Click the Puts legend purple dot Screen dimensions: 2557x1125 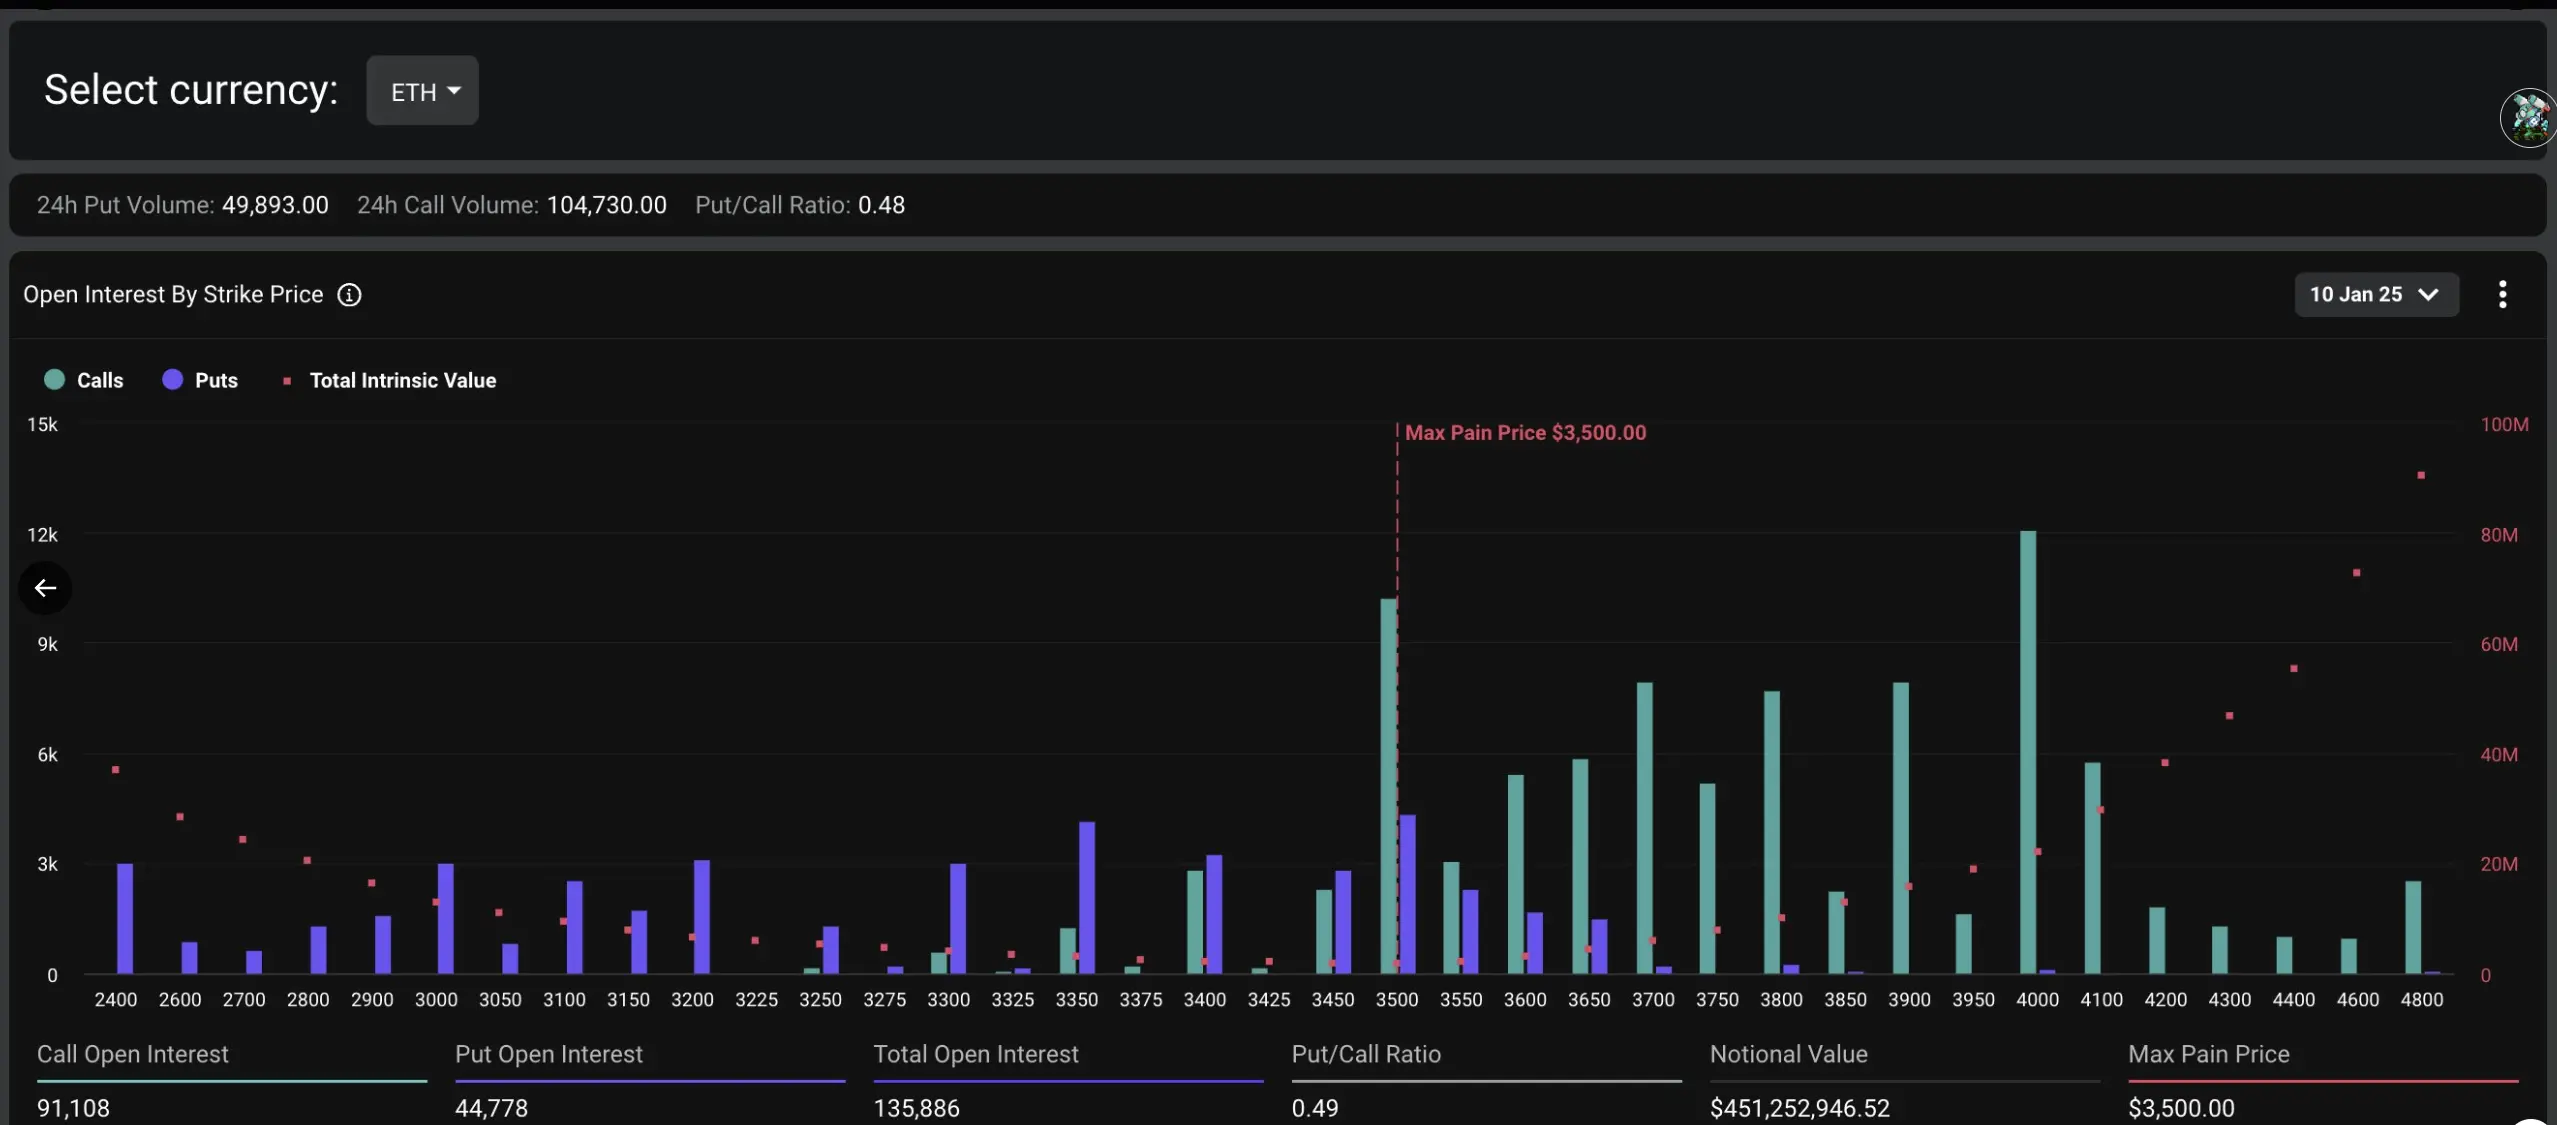coord(173,380)
